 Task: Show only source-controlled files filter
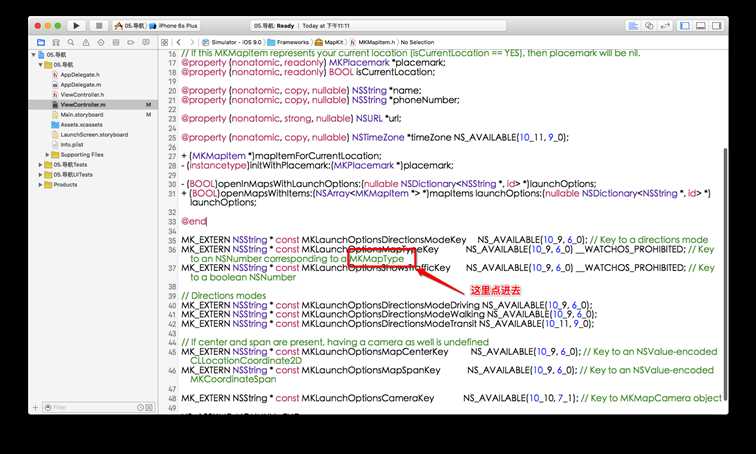click(x=148, y=408)
